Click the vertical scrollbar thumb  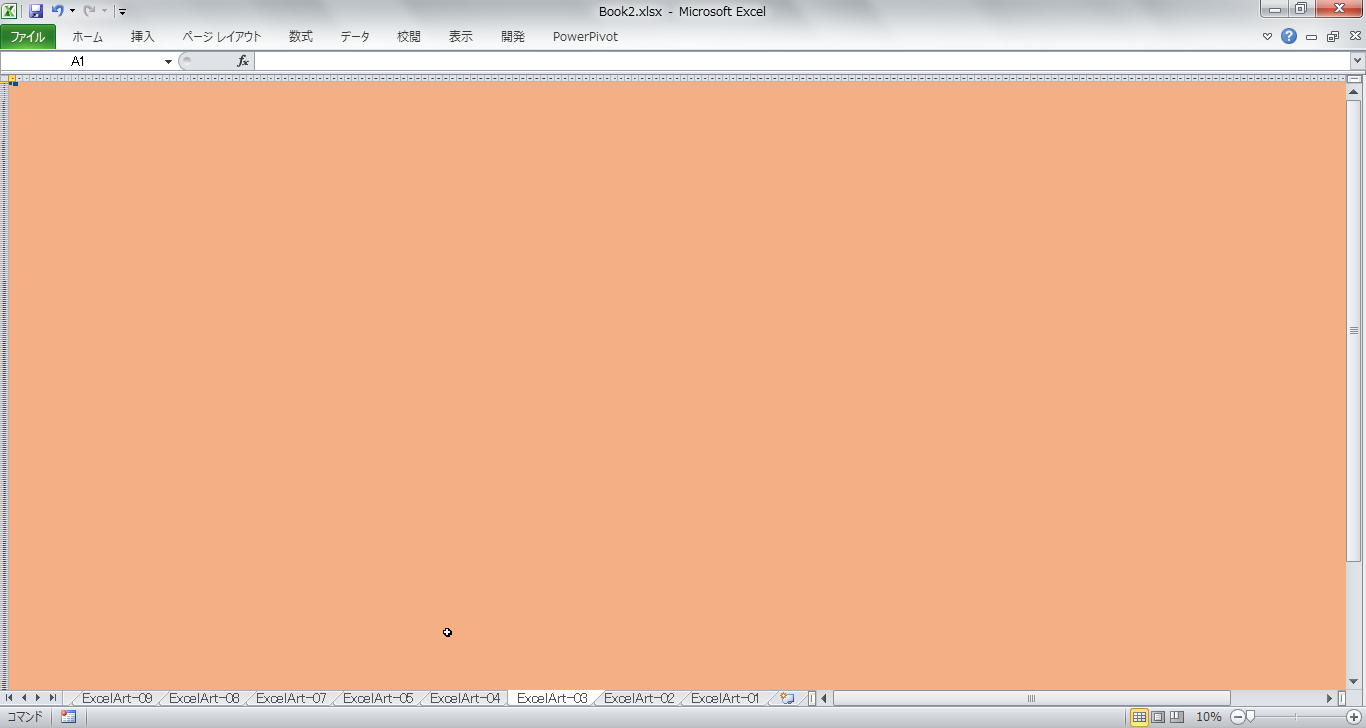pos(1354,330)
